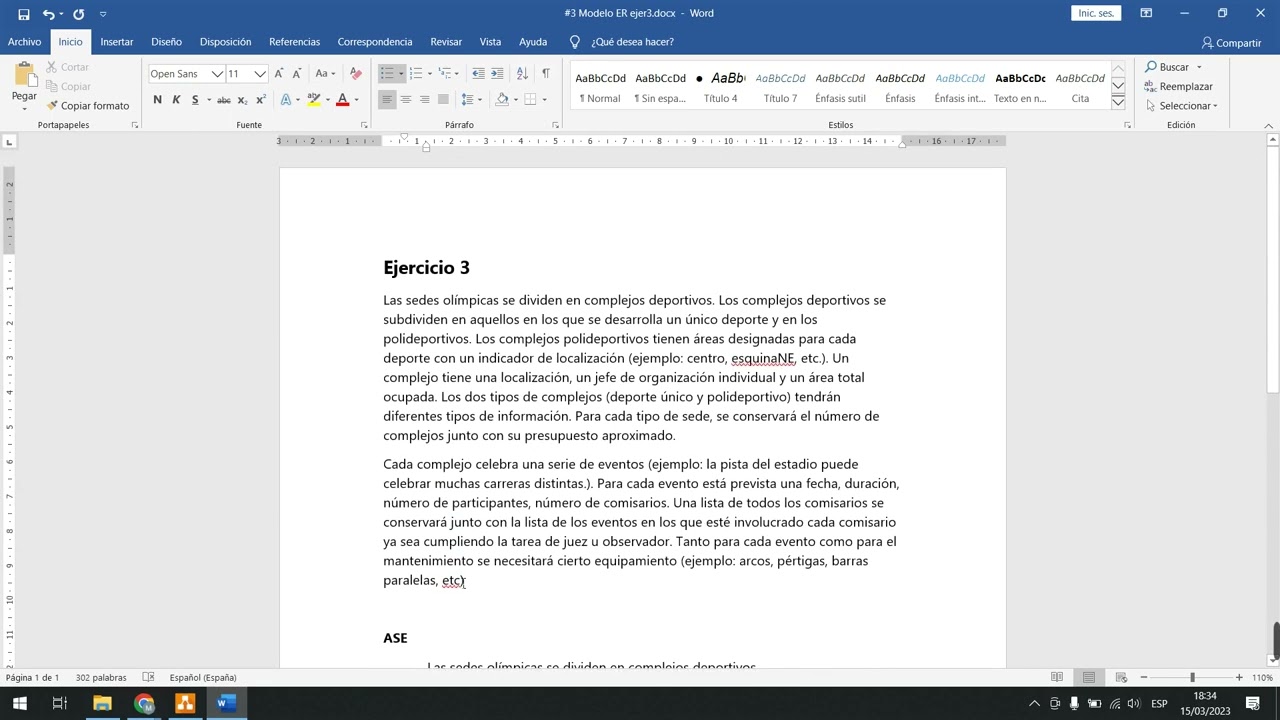Viewport: 1280px width, 720px height.
Task: Toggle italic K formatting
Action: point(176,100)
